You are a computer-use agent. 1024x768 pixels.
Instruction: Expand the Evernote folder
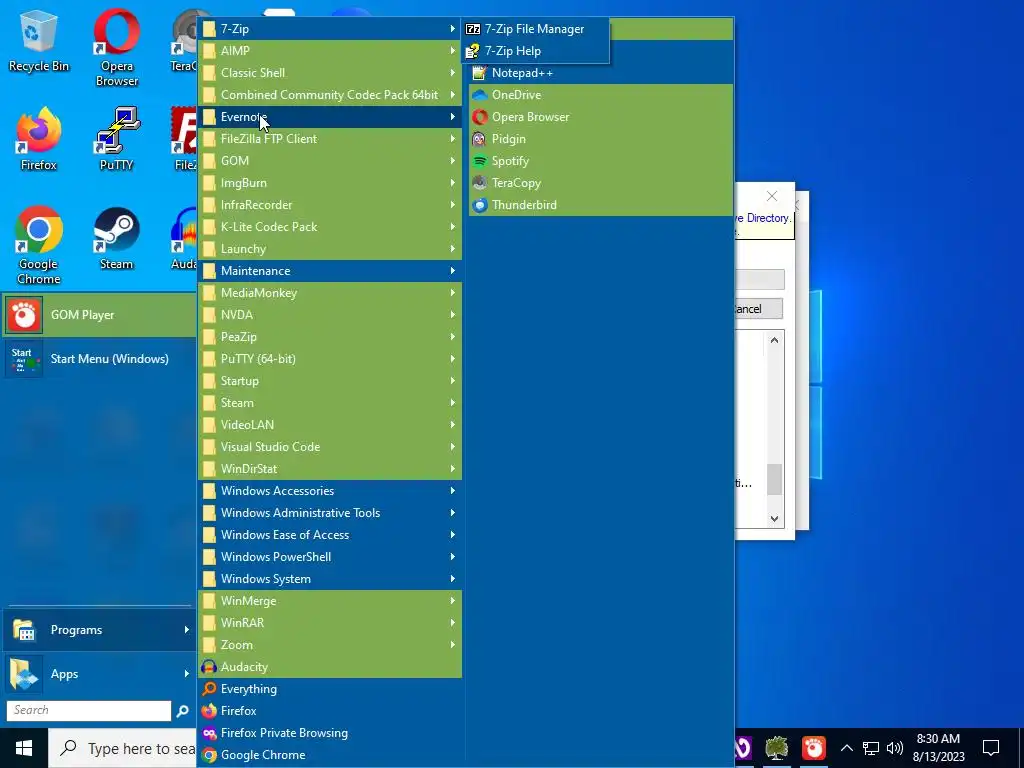(x=330, y=117)
